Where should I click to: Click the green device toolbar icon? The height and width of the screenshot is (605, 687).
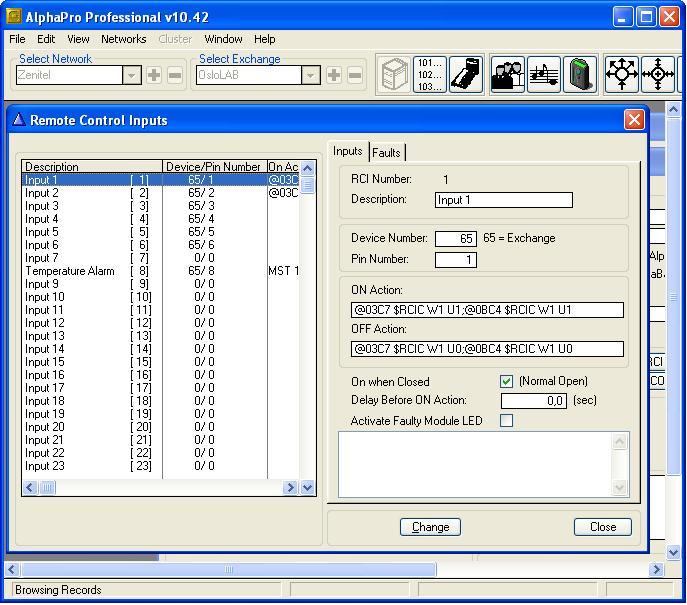click(579, 75)
